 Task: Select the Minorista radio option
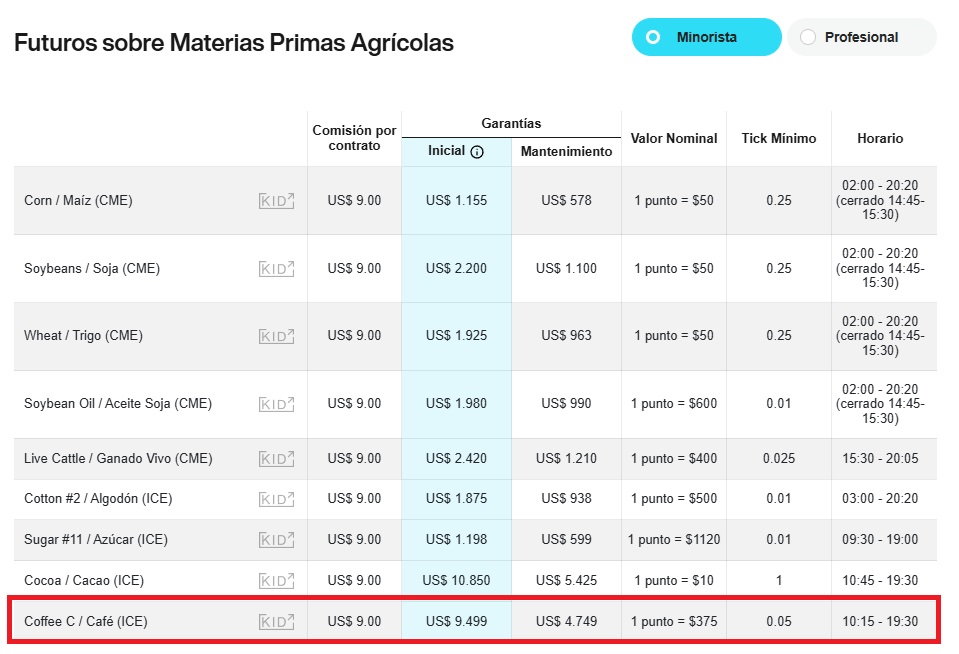(654, 37)
